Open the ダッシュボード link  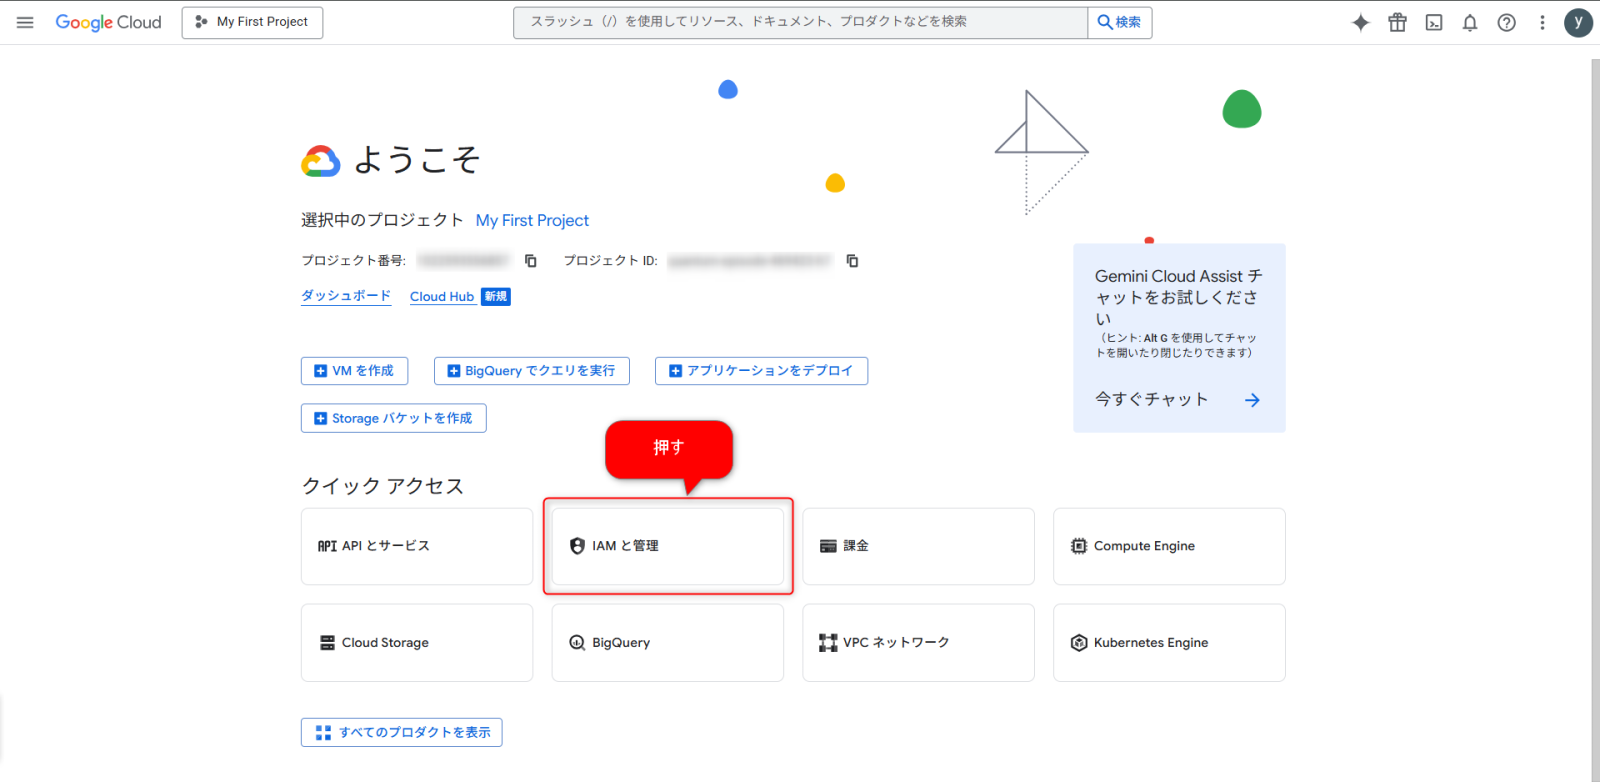[x=346, y=296]
